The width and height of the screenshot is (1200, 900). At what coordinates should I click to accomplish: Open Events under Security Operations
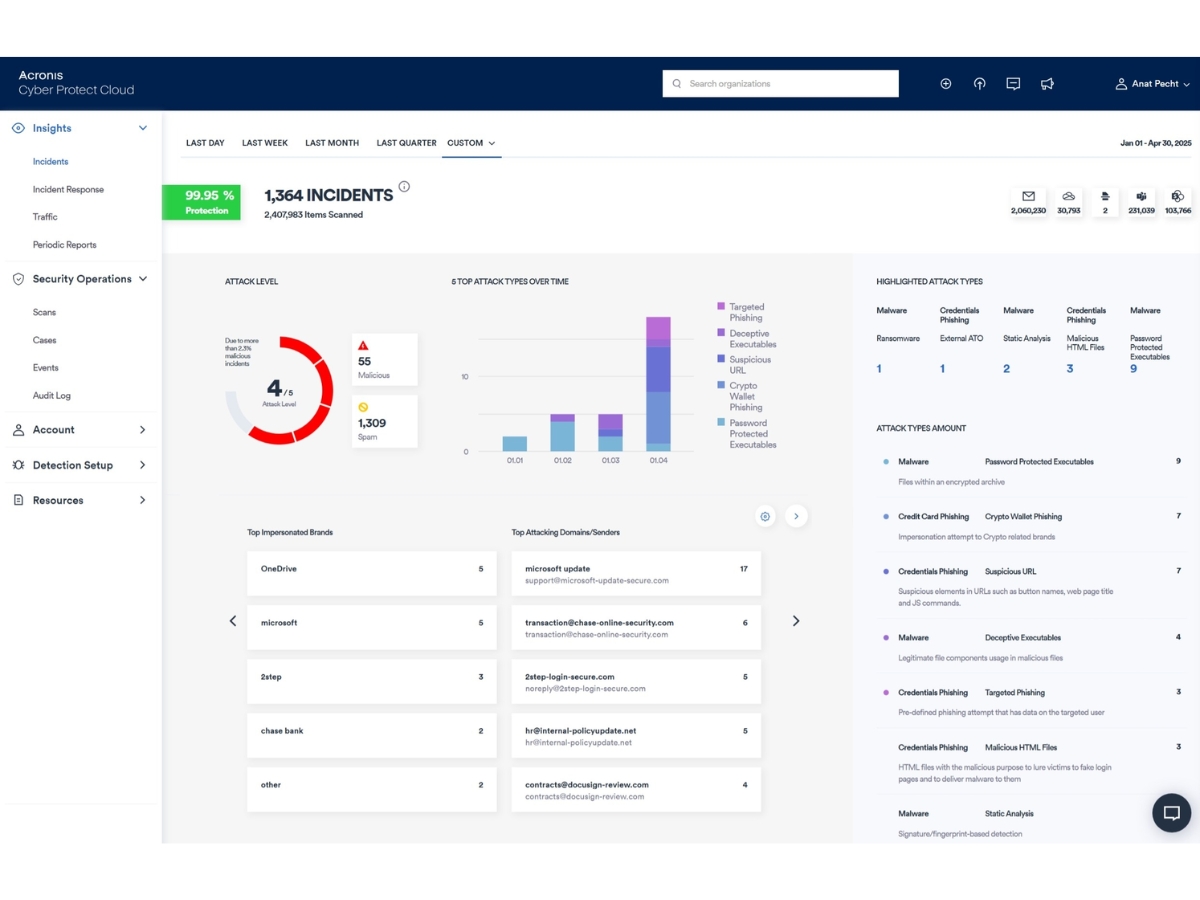click(46, 368)
